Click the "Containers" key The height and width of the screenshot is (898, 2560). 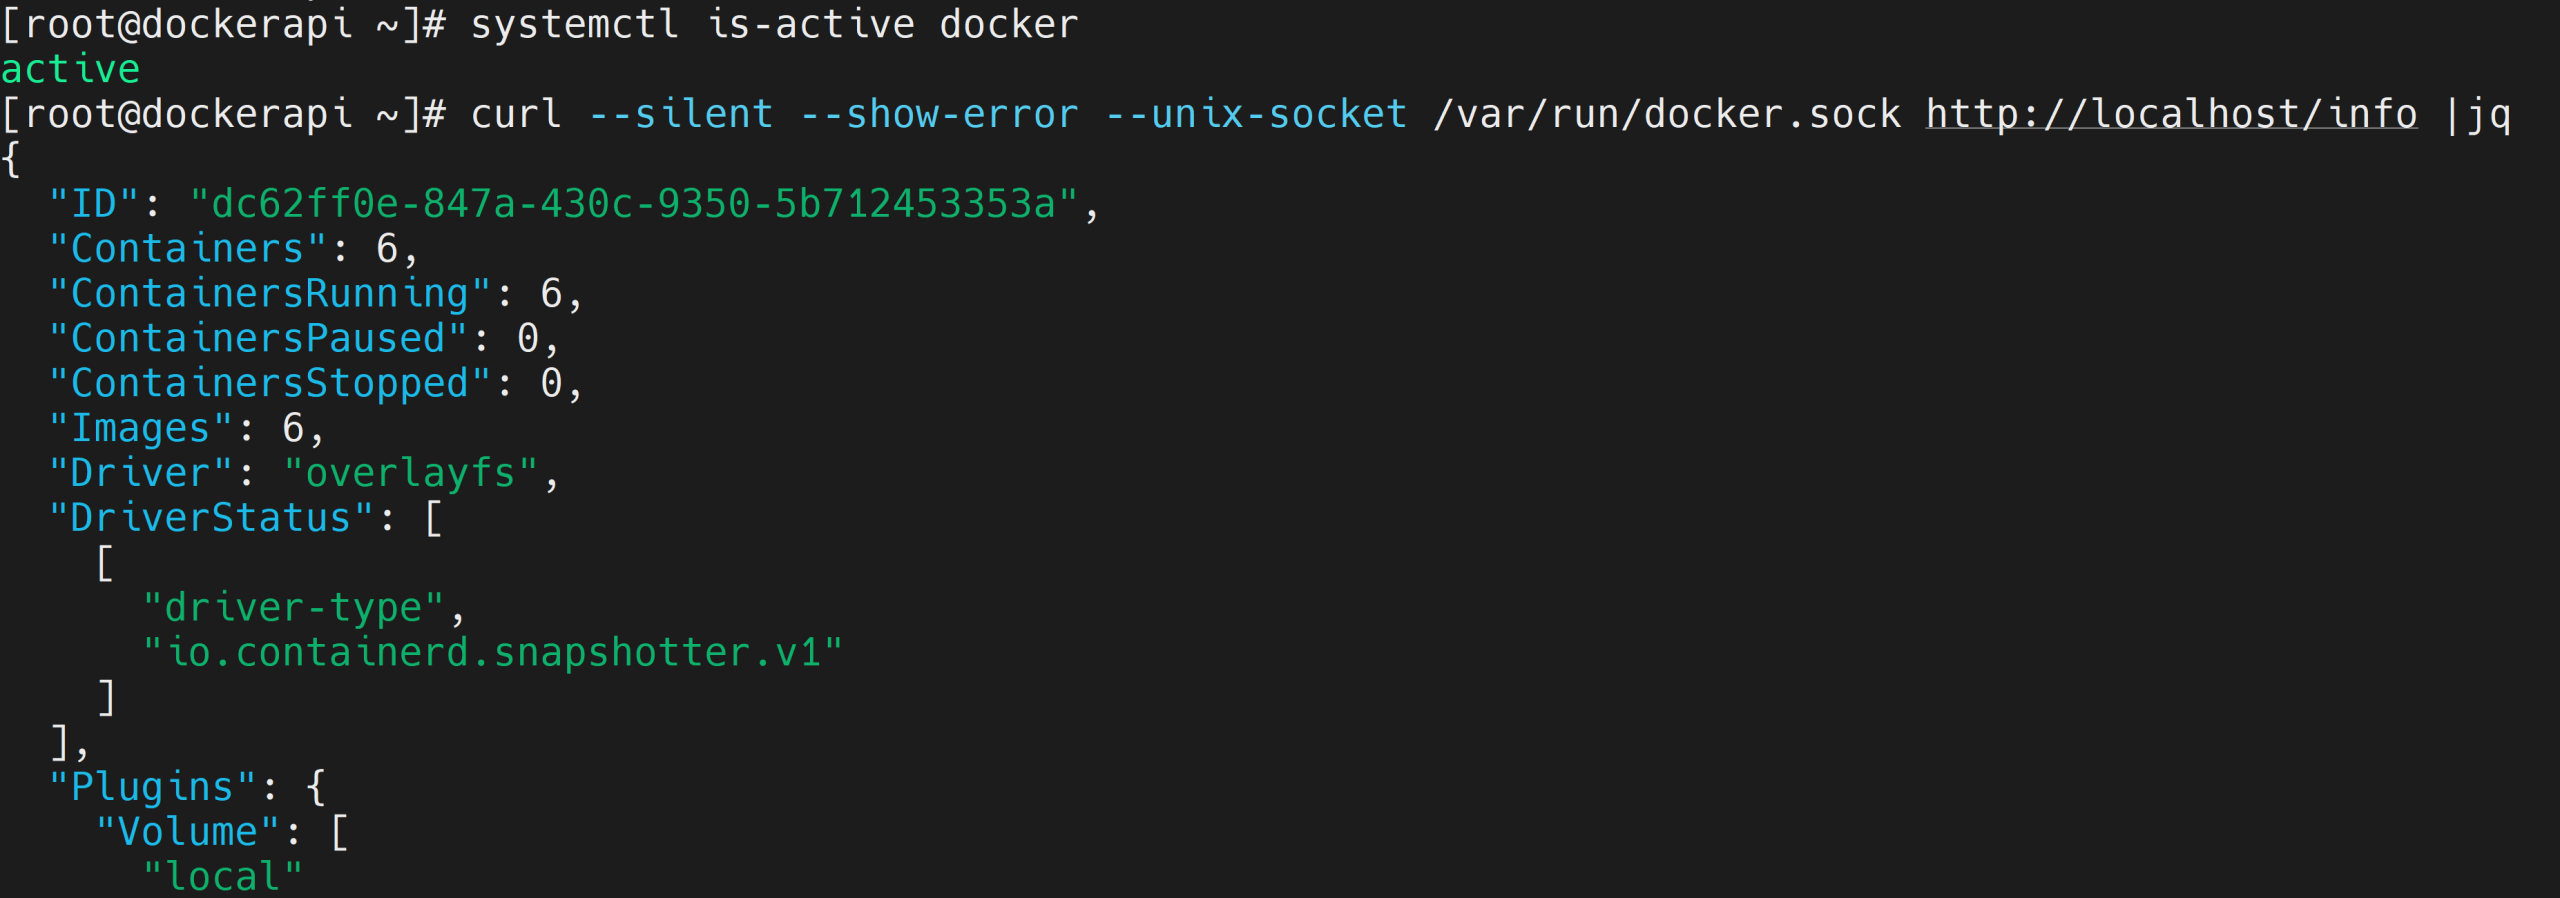(x=187, y=249)
